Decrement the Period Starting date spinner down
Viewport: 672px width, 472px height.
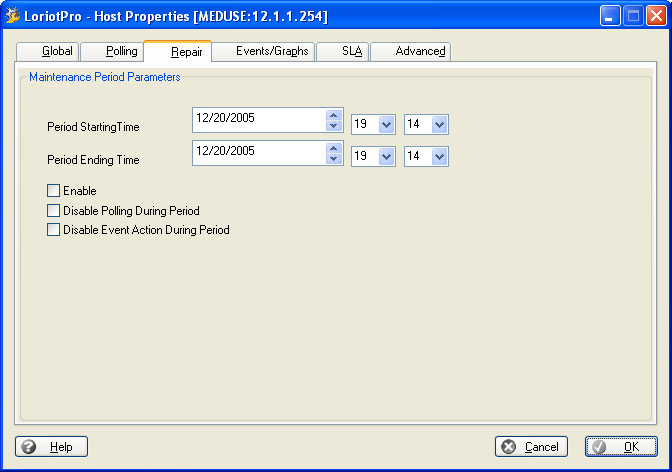(334, 125)
